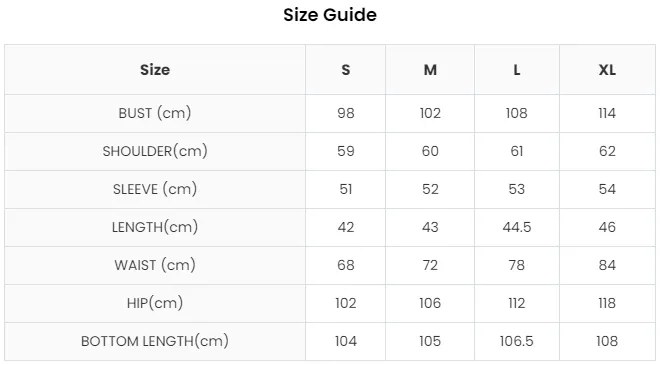Click the Size header cell
The image size is (663, 365).
point(155,70)
